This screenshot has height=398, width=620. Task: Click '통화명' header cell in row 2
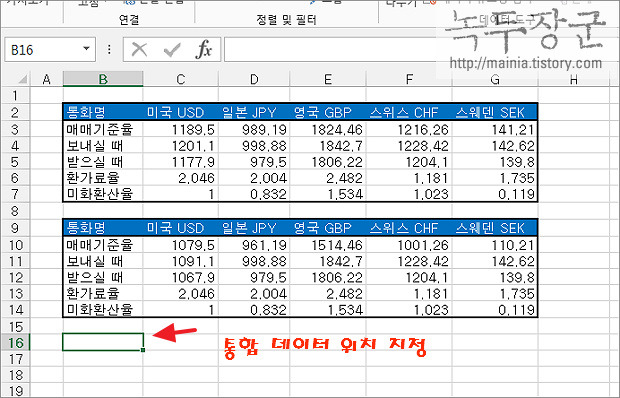tap(103, 112)
